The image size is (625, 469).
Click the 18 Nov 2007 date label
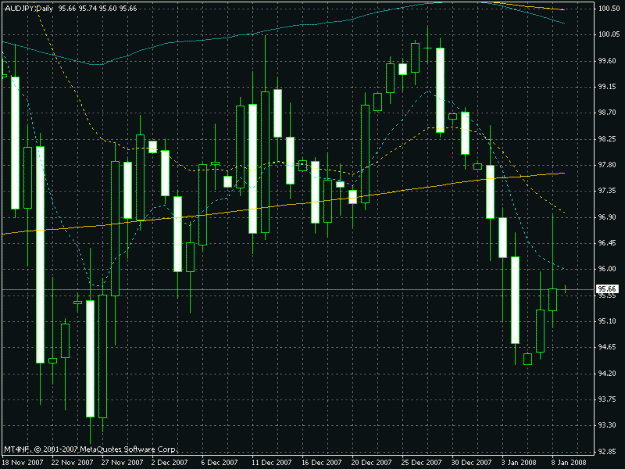[x=22, y=462]
